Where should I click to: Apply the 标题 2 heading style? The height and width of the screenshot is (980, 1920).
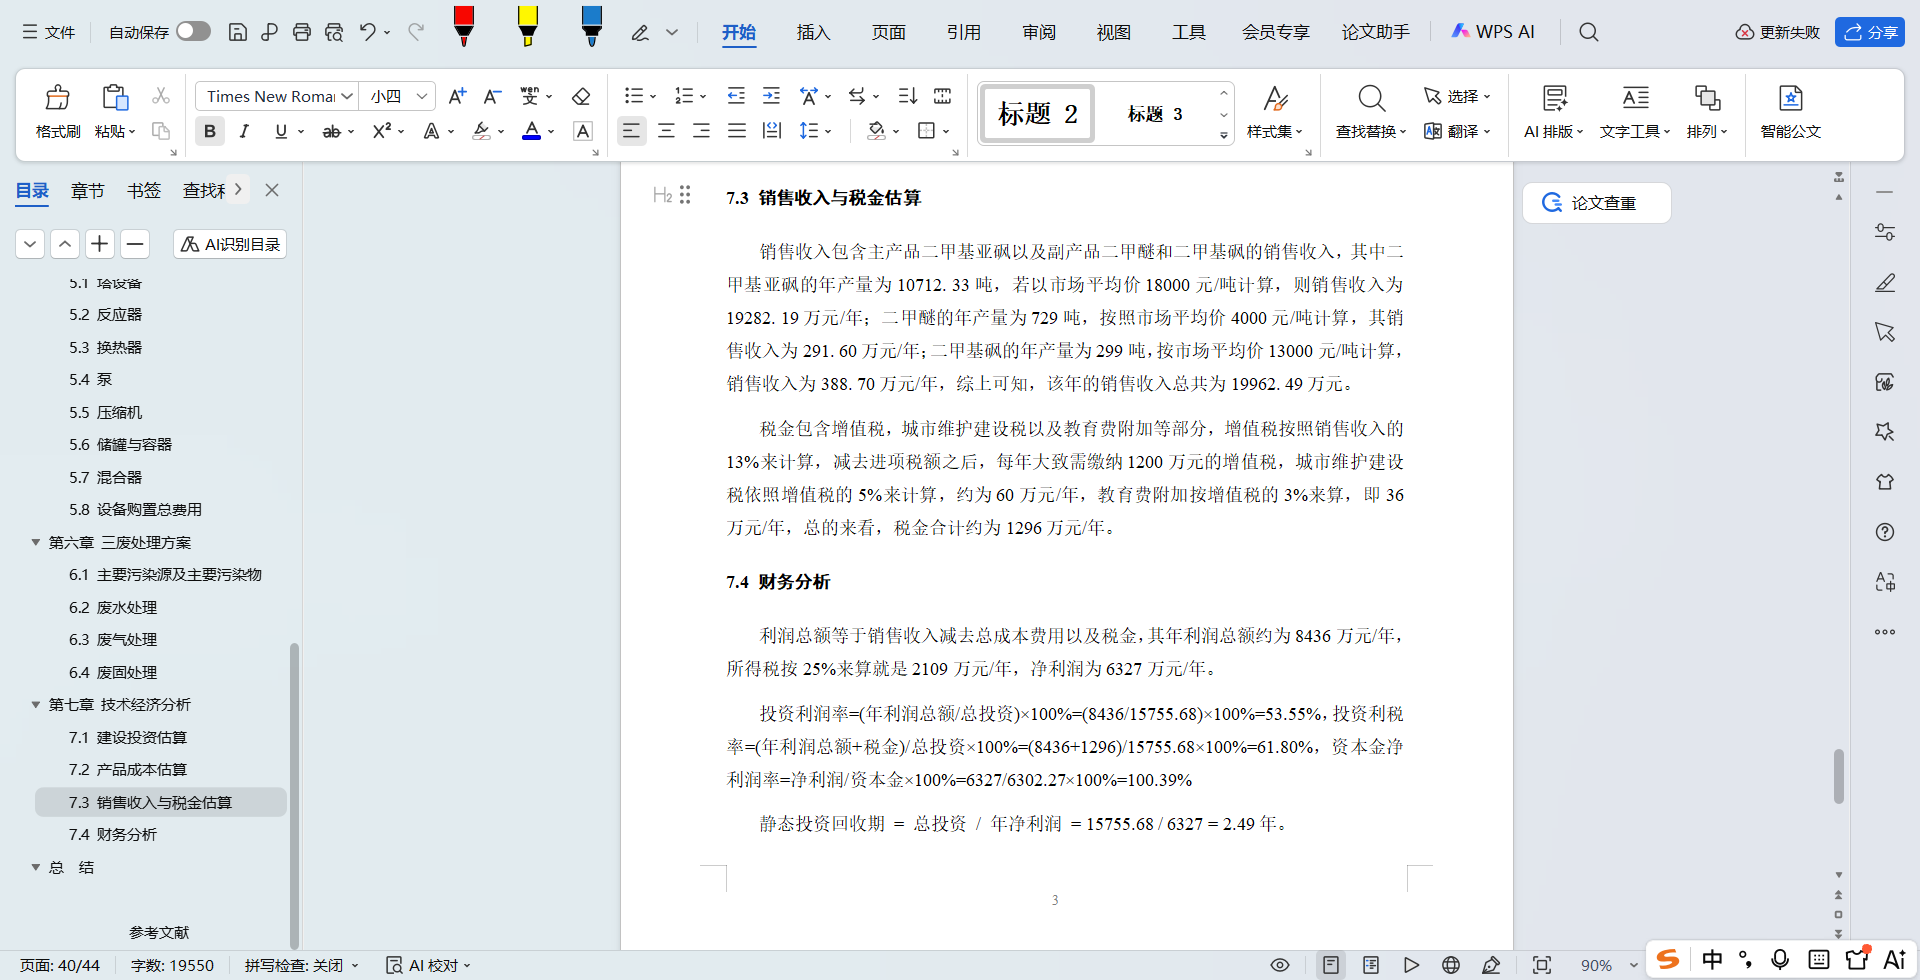pos(1037,113)
